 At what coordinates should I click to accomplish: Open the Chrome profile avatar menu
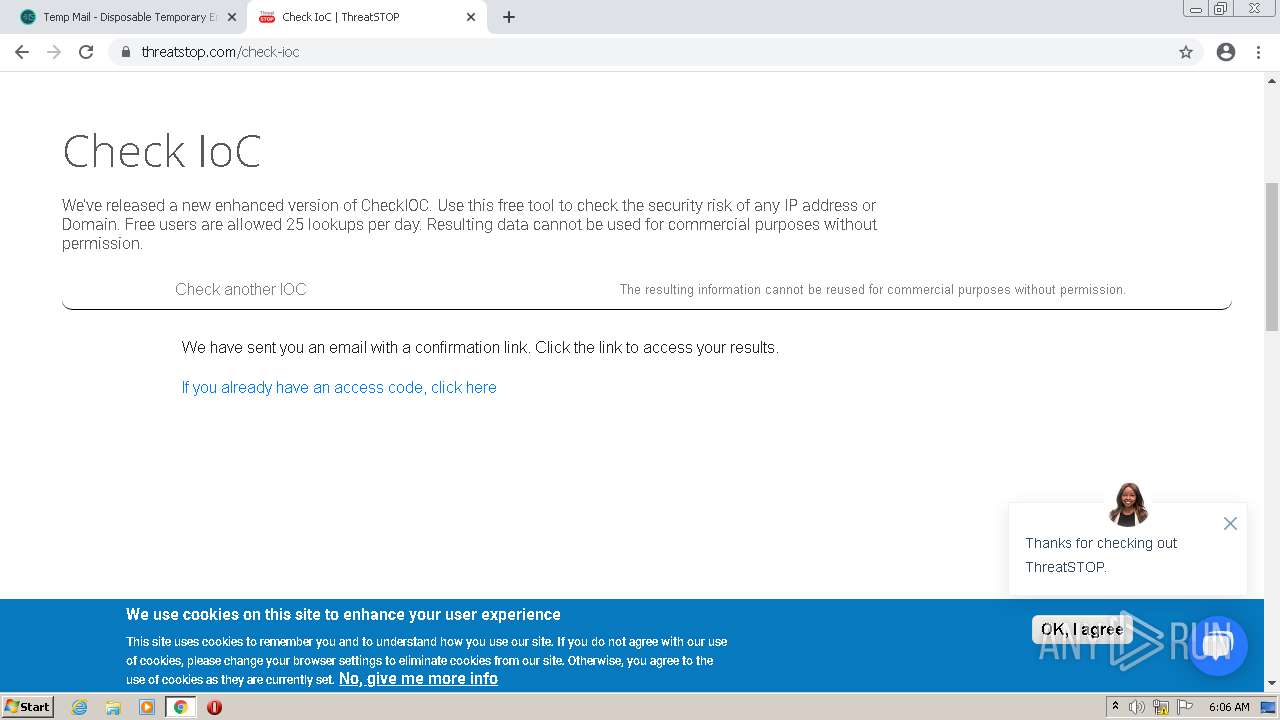pos(1226,52)
